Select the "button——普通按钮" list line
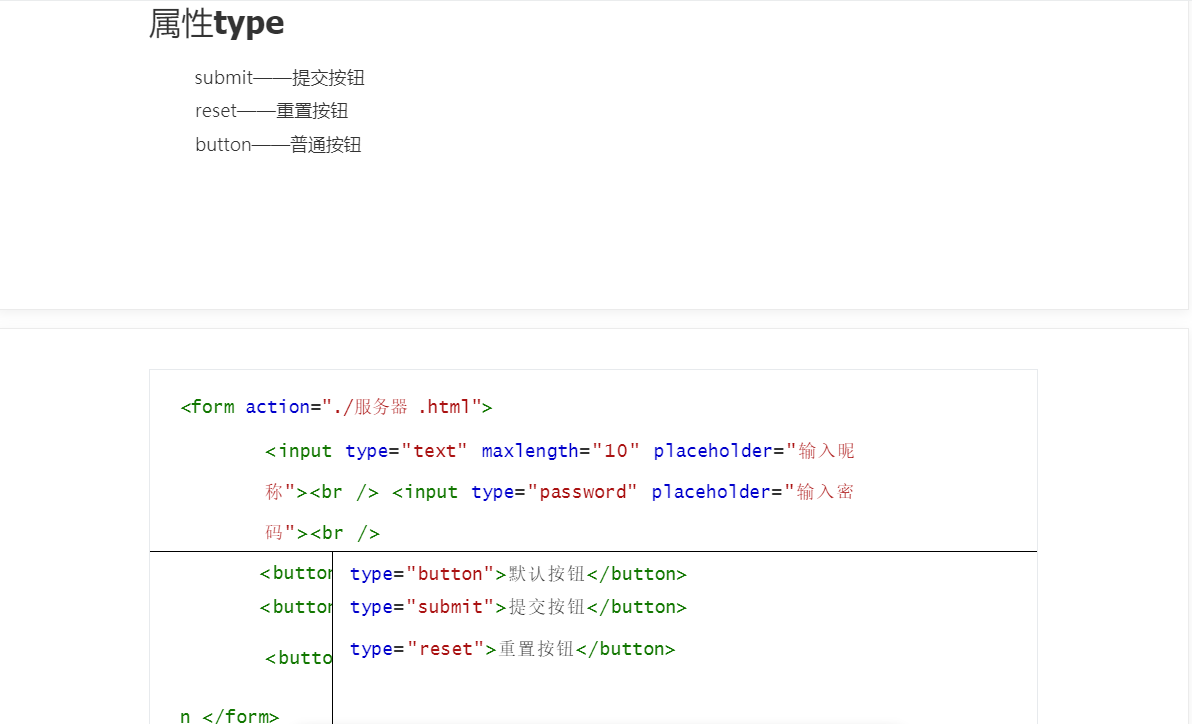 pyautogui.click(x=278, y=145)
